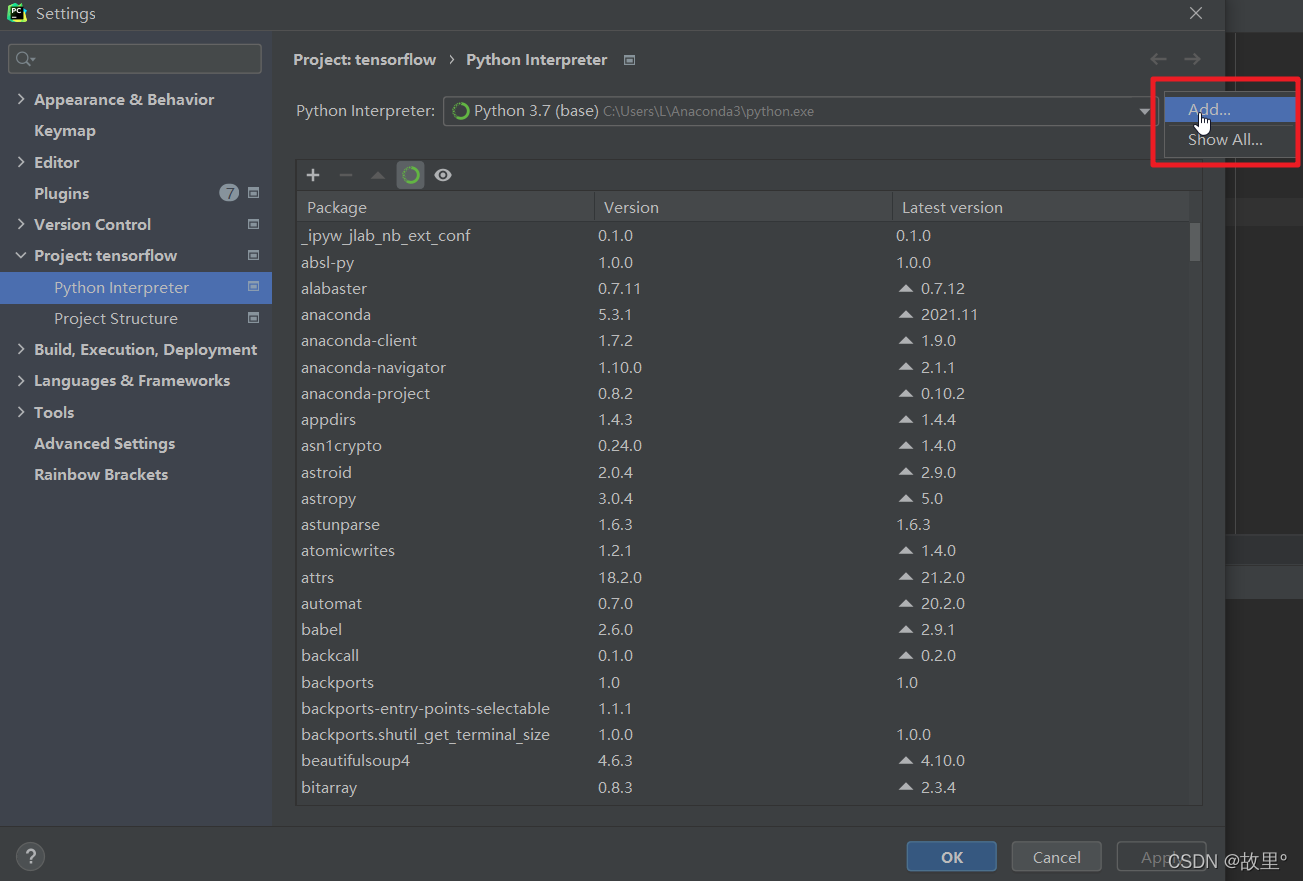Click the project-settings icon next to Version Control
This screenshot has width=1303, height=881.
point(253,224)
